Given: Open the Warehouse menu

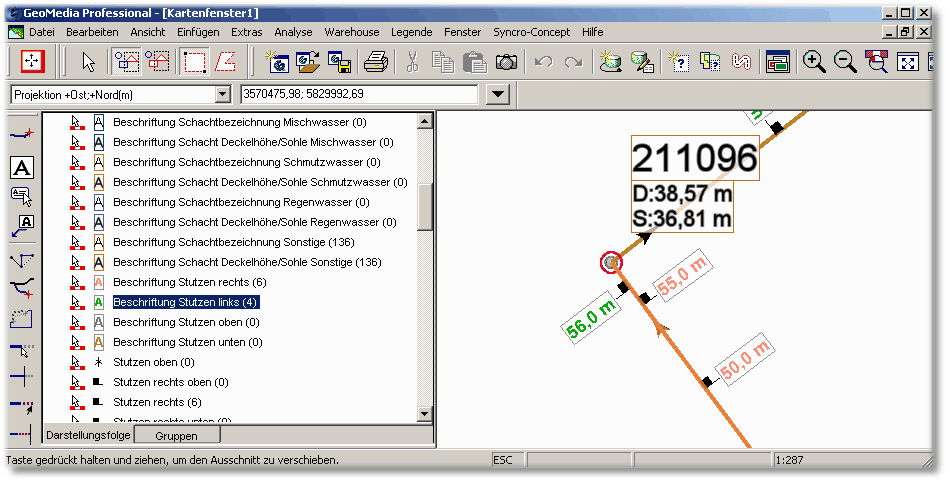Looking at the screenshot, I should pos(351,32).
